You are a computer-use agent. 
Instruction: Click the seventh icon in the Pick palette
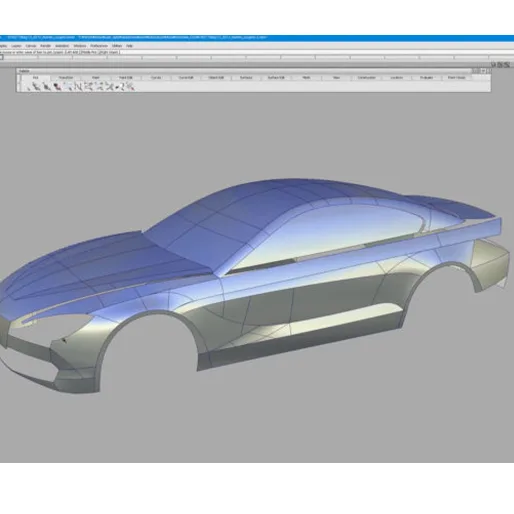point(88,87)
